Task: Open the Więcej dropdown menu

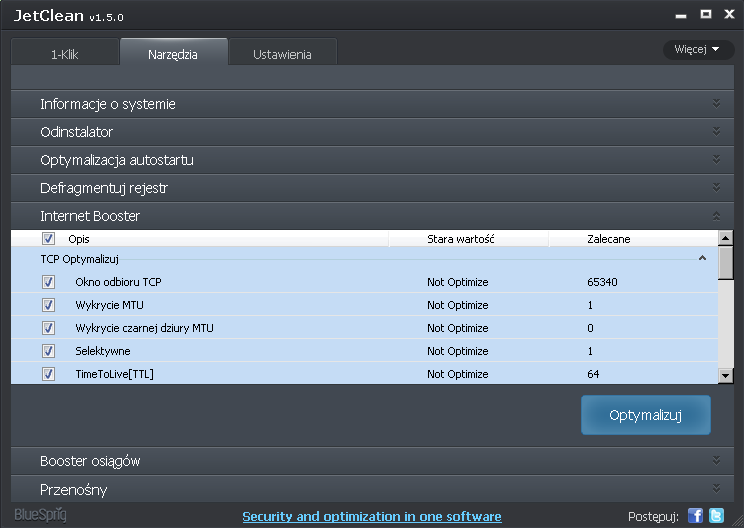Action: (697, 49)
